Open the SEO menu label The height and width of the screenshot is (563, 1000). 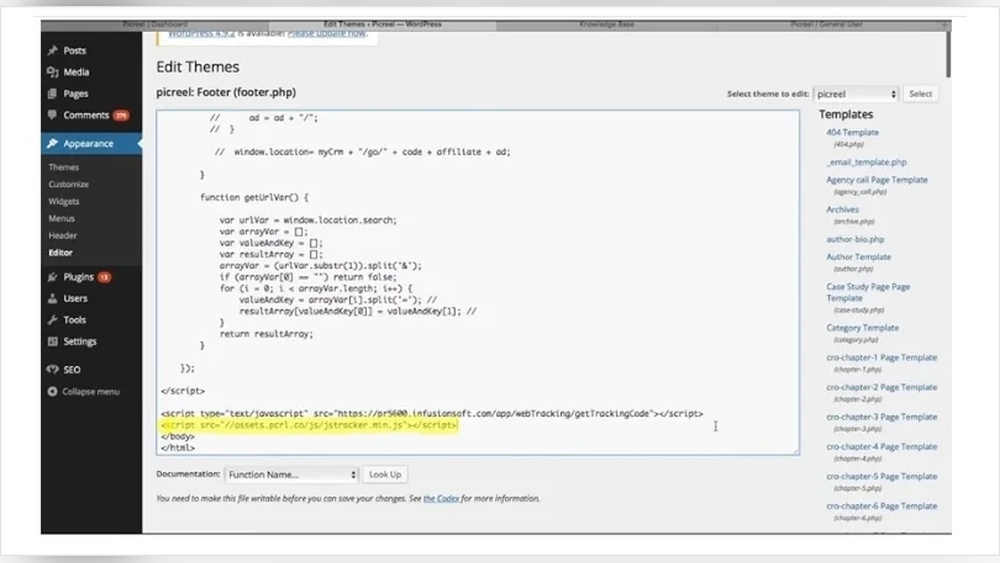(x=71, y=370)
